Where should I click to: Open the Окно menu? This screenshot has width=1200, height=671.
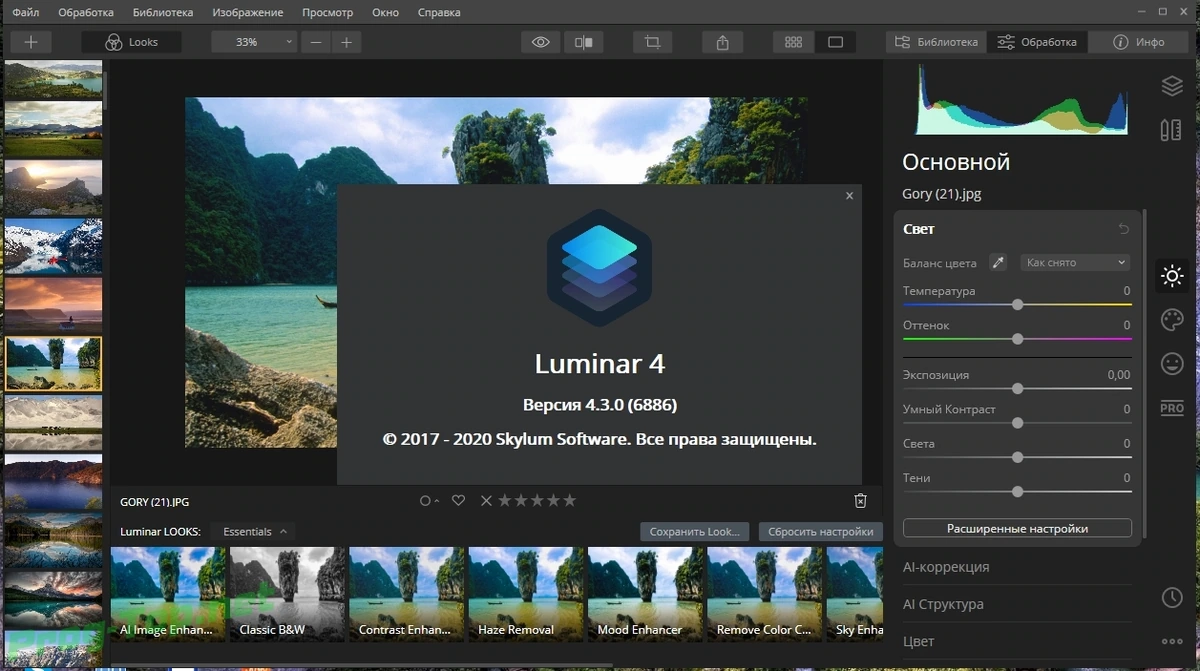[x=385, y=13]
